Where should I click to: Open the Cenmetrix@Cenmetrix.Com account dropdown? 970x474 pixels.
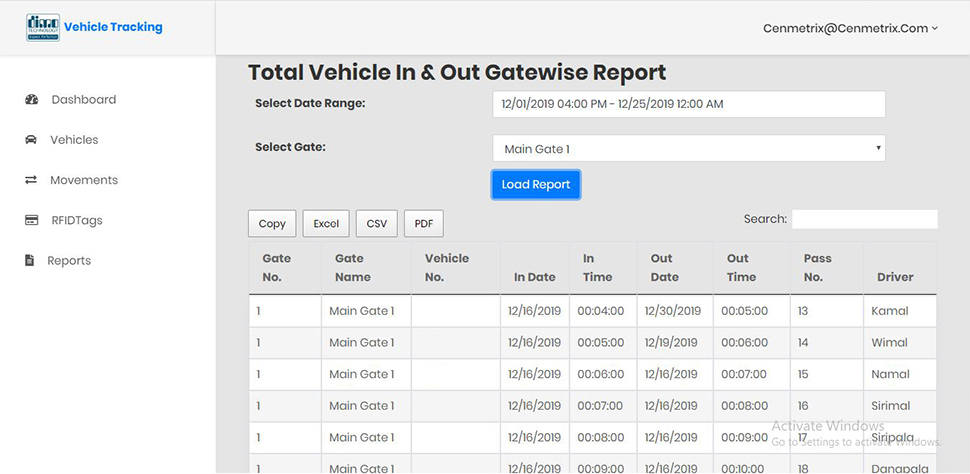[850, 28]
